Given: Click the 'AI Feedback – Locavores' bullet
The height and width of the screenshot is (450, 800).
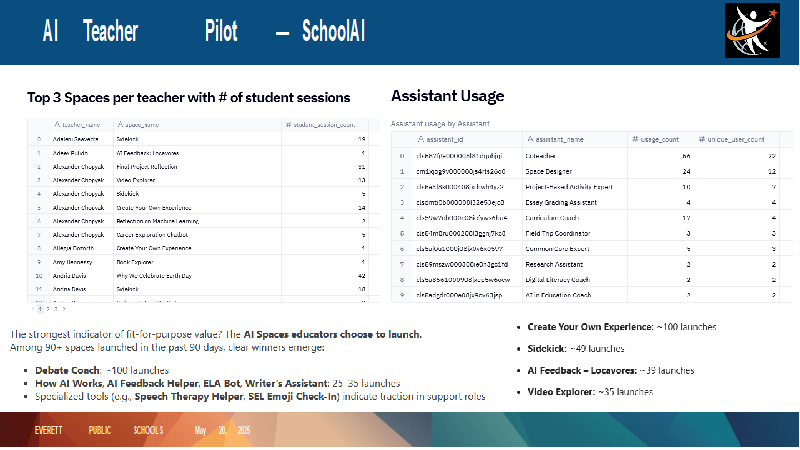Looking at the screenshot, I should (610, 370).
